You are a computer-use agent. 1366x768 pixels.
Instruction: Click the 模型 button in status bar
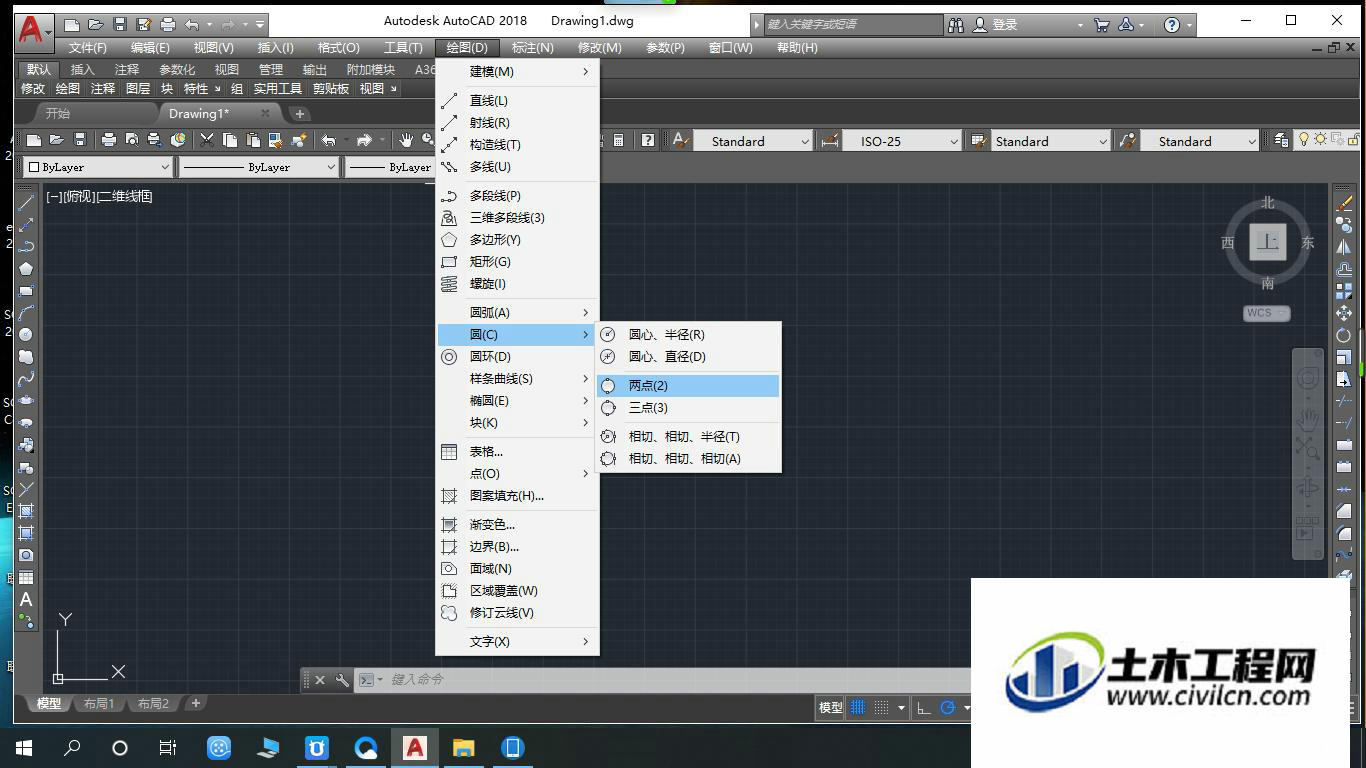[830, 707]
